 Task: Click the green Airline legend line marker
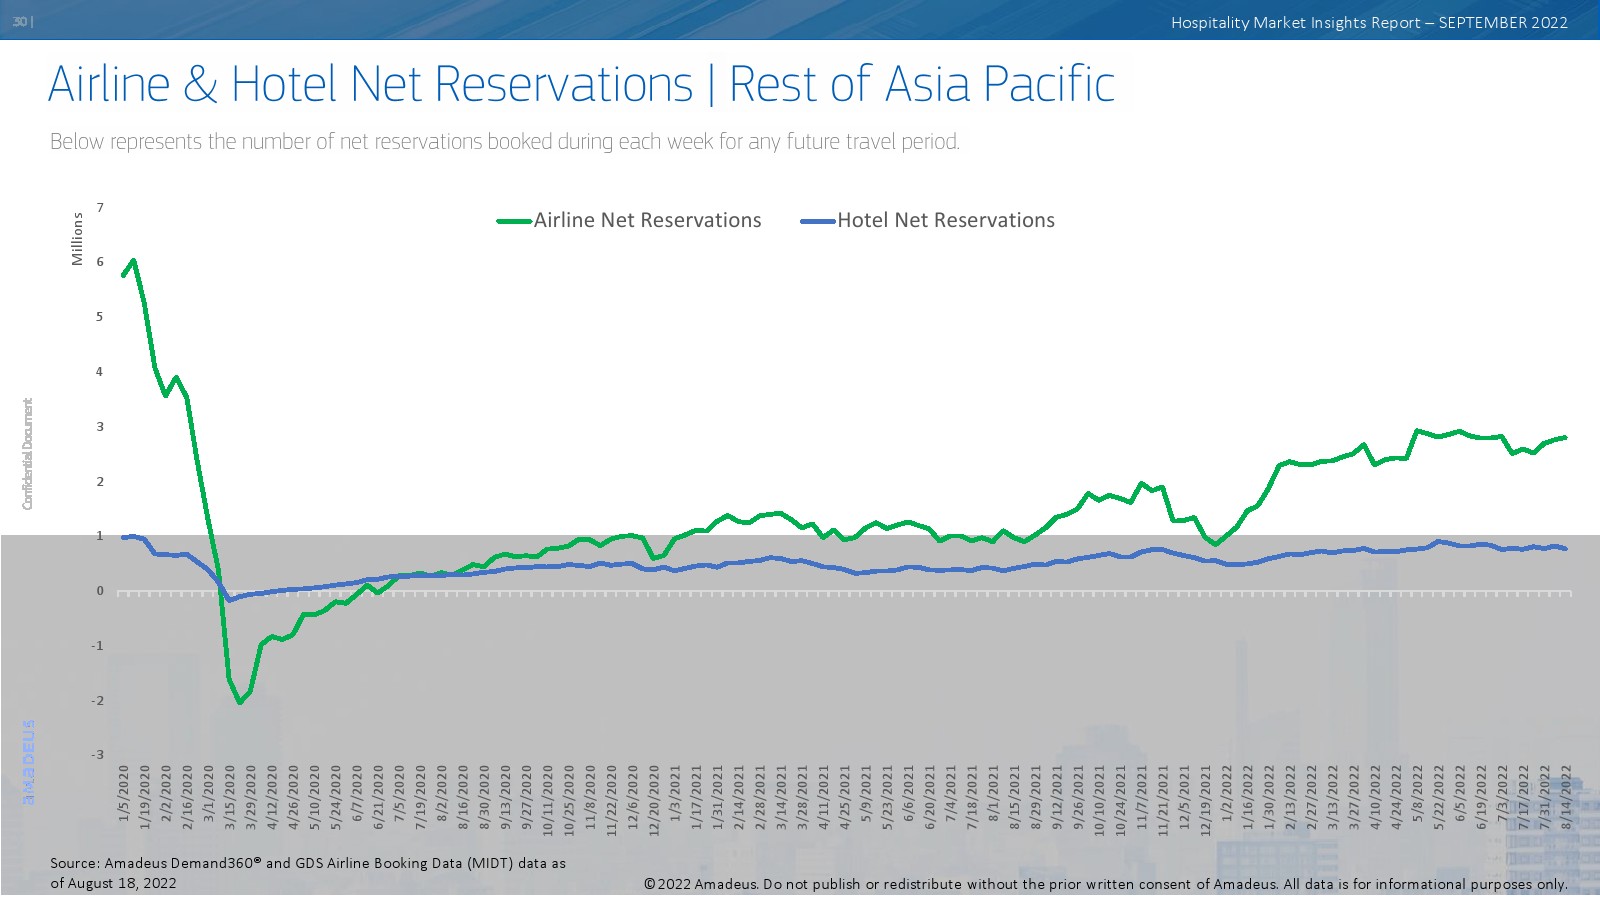(514, 221)
